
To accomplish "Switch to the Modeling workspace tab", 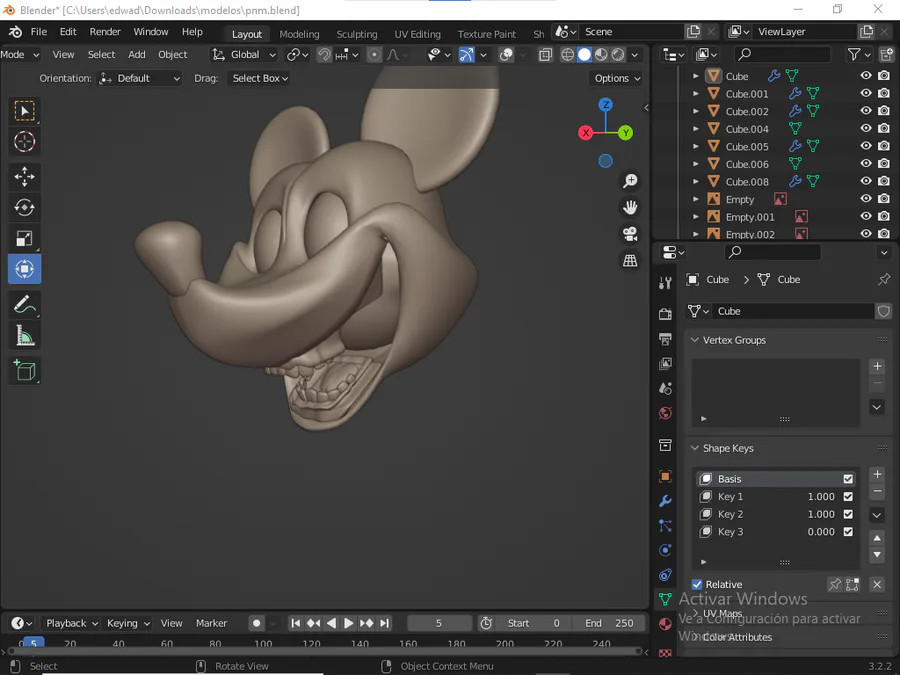I will [299, 34].
